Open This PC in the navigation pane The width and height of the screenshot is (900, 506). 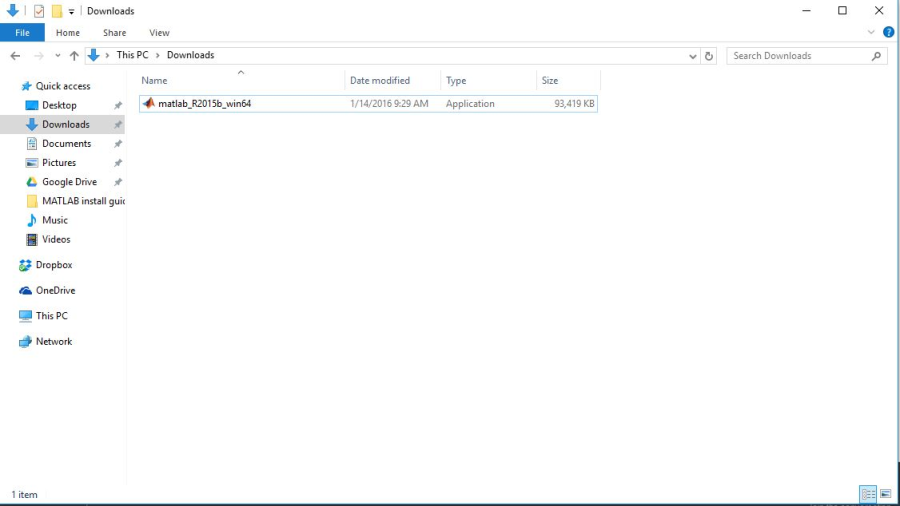coord(51,316)
